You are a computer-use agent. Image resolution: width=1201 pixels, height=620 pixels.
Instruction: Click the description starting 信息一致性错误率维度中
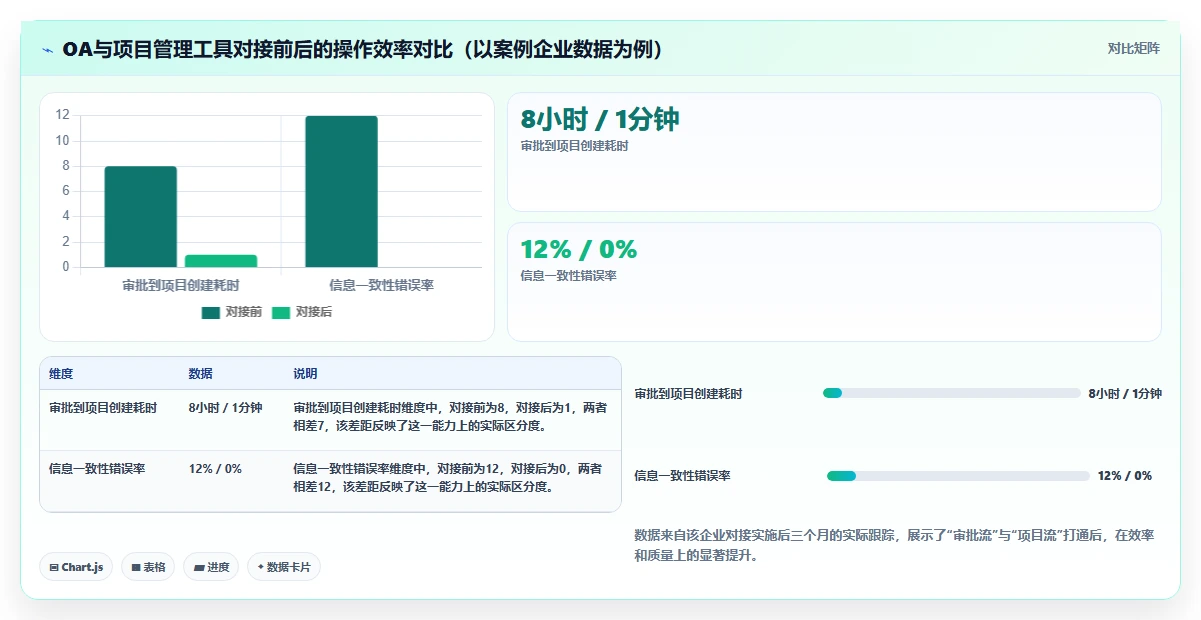click(x=447, y=478)
